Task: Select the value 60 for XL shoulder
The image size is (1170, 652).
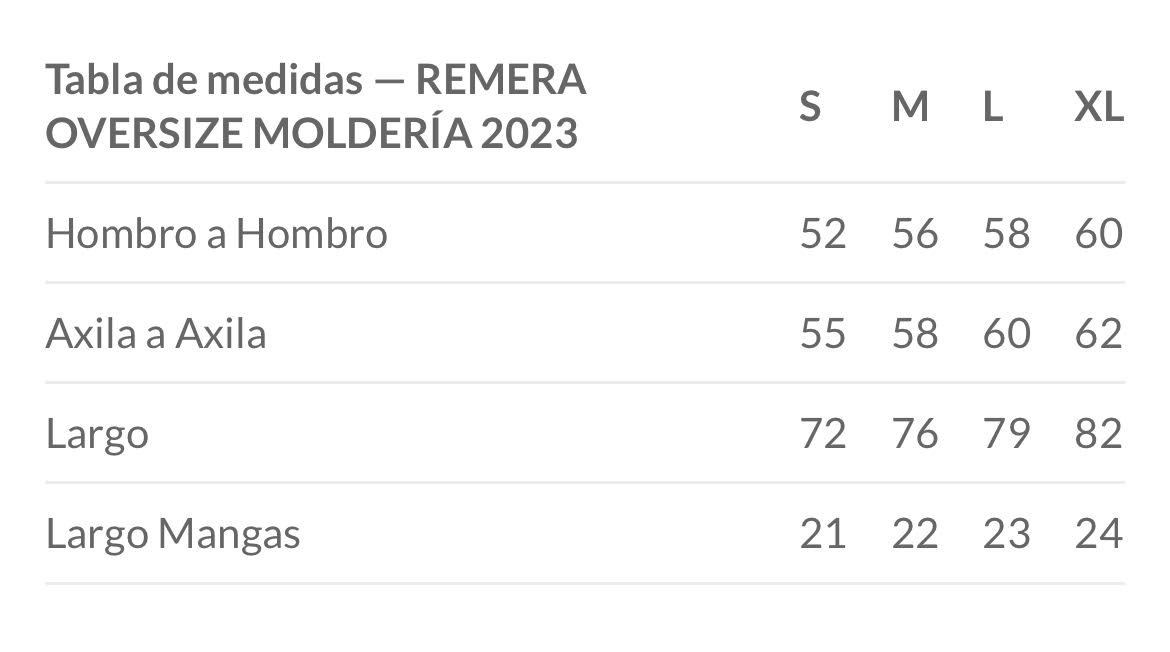Action: pos(1099,233)
